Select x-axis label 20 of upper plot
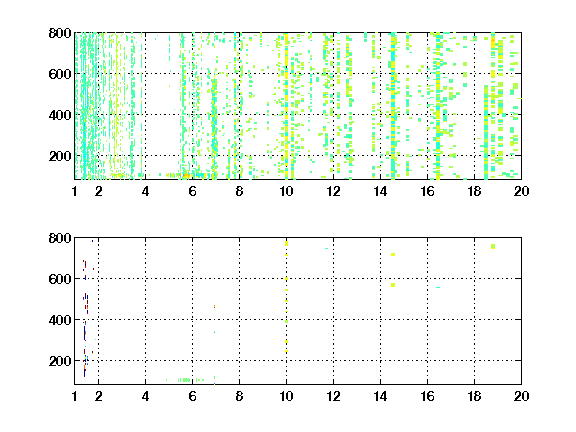 tap(521, 191)
